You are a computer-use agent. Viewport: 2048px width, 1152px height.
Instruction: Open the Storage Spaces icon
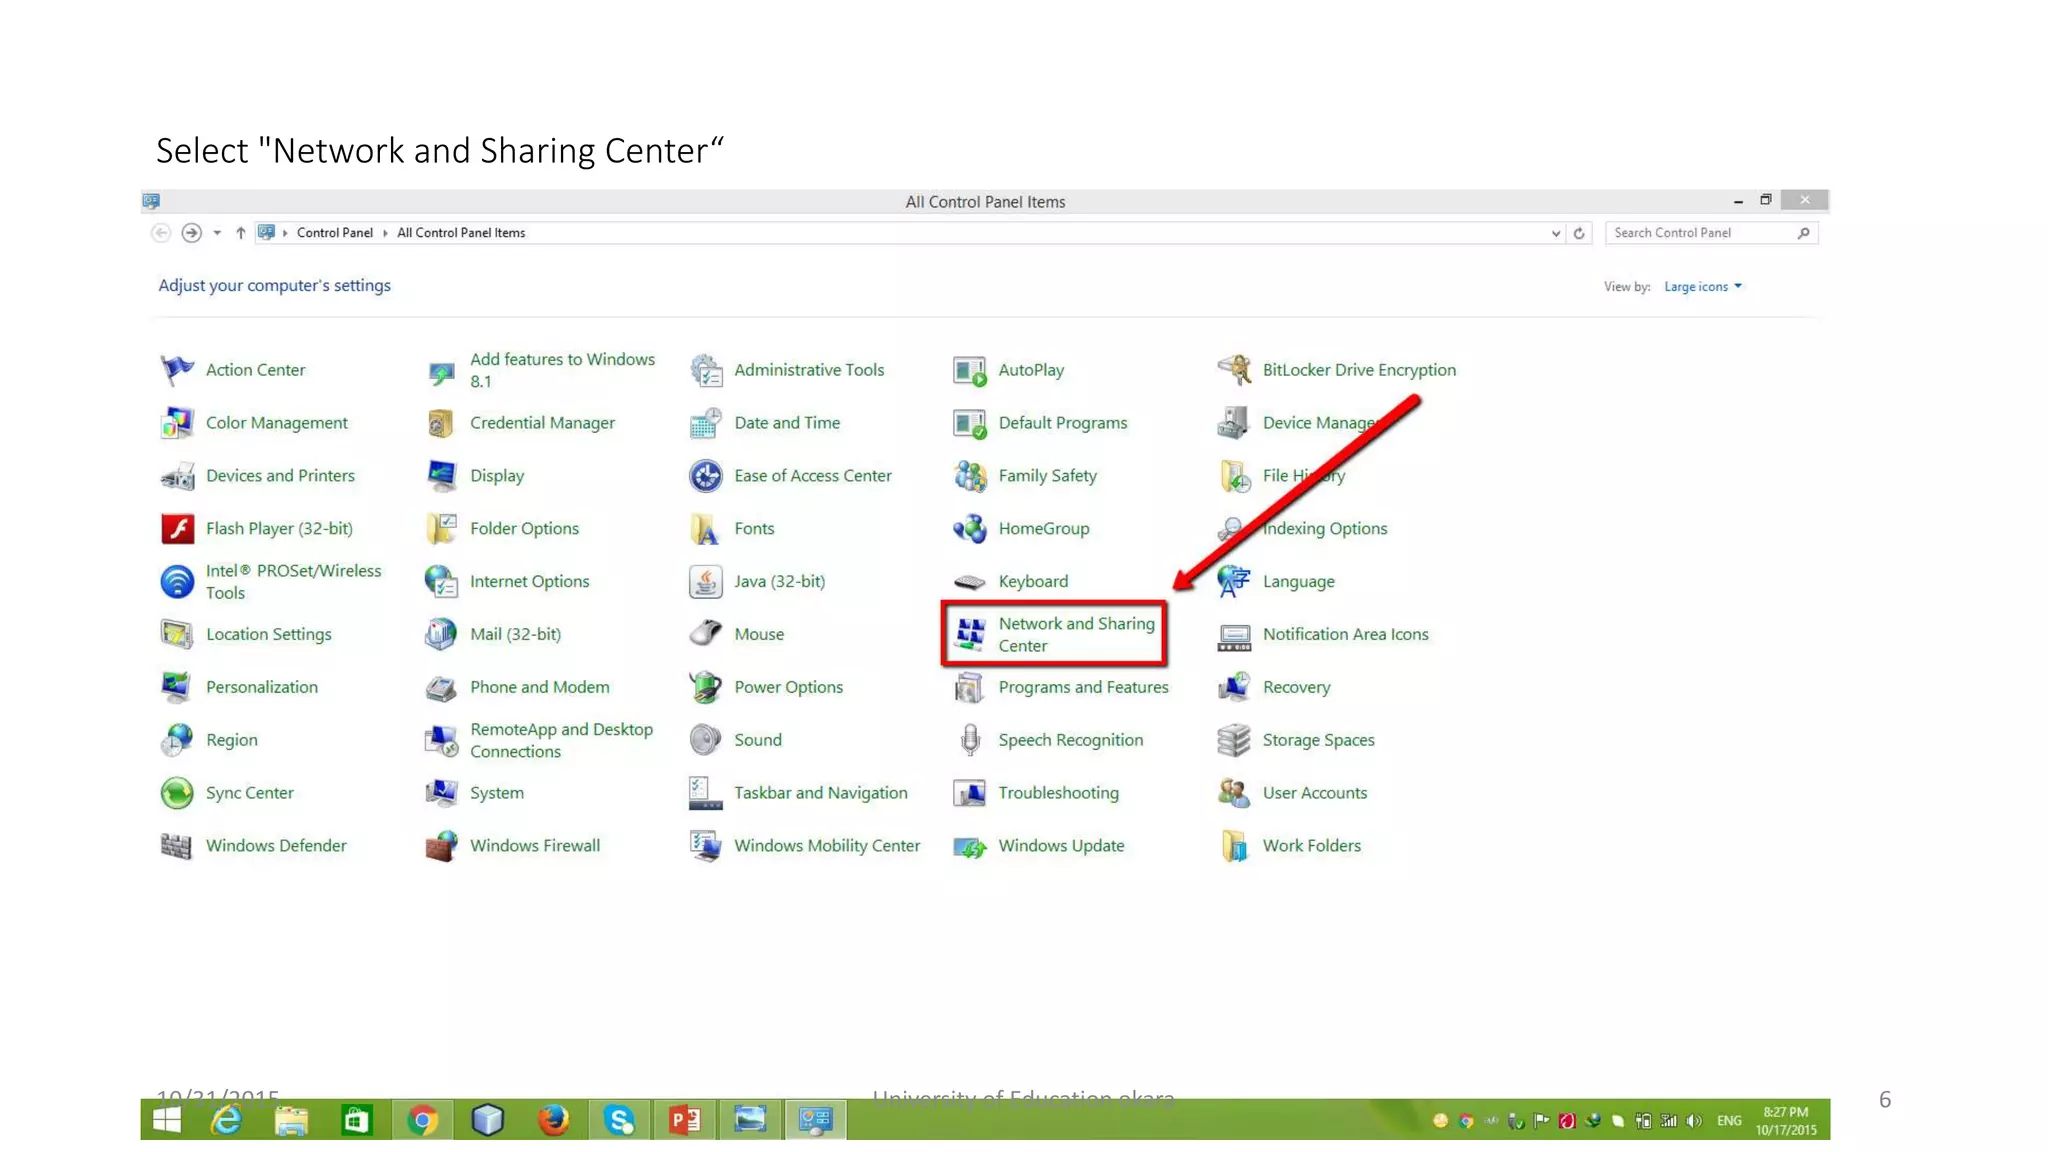pos(1233,741)
